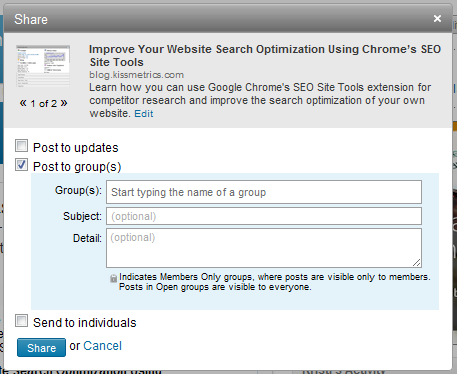Click the 'Post to updates' label

point(76,148)
